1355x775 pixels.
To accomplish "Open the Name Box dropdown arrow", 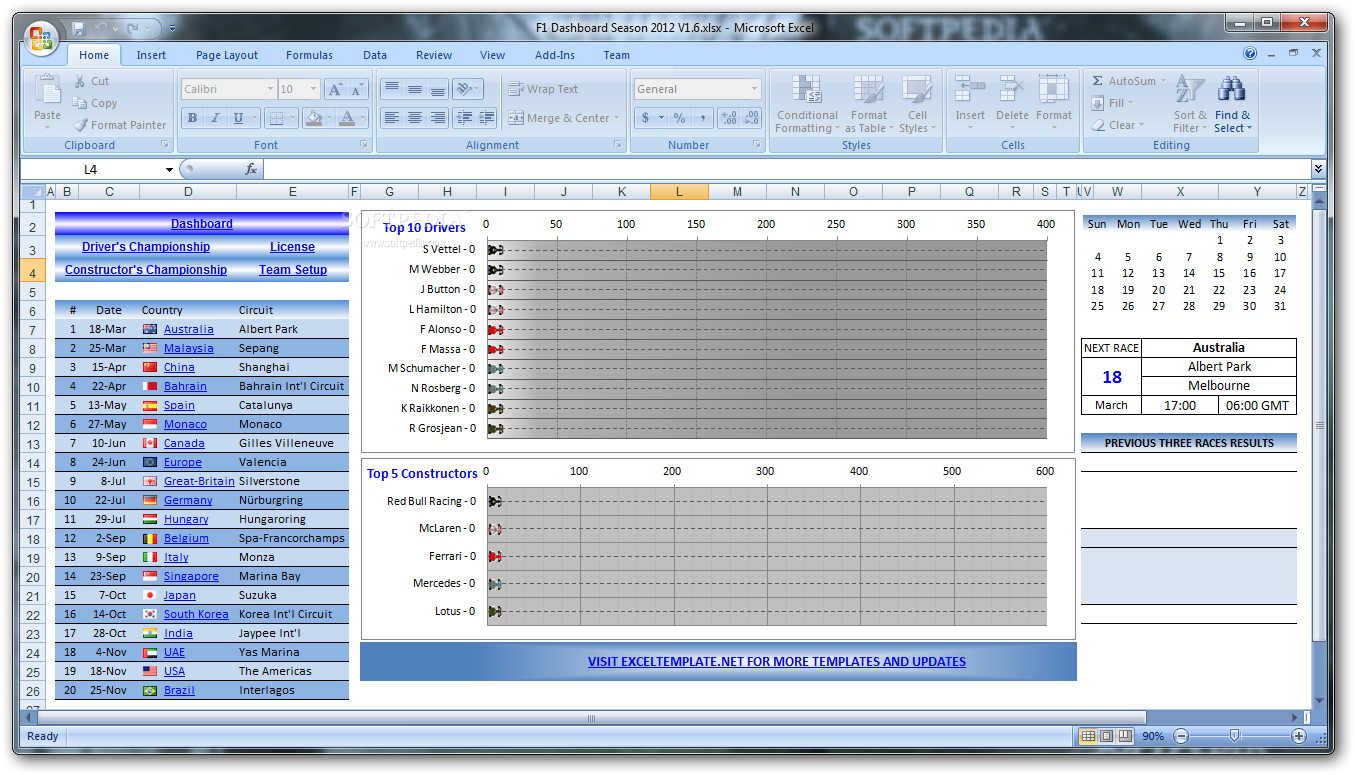I will pos(169,170).
